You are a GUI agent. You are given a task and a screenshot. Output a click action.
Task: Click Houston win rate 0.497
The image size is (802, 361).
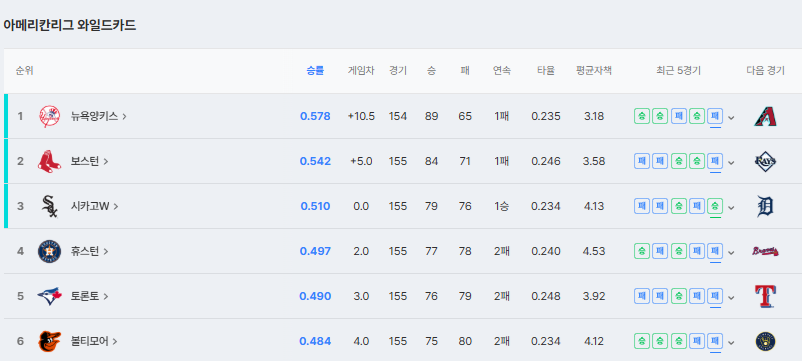tap(315, 252)
